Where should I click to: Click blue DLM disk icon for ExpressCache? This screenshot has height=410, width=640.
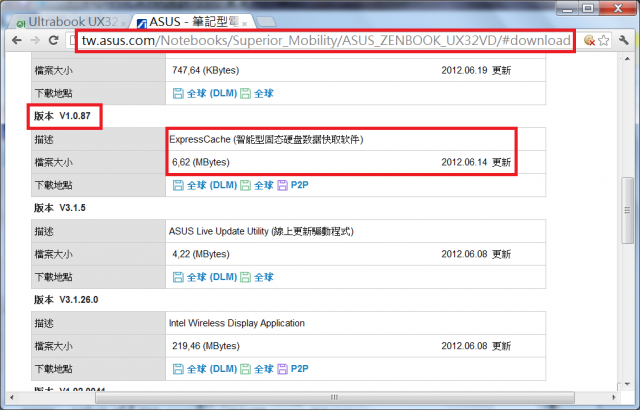point(178,185)
